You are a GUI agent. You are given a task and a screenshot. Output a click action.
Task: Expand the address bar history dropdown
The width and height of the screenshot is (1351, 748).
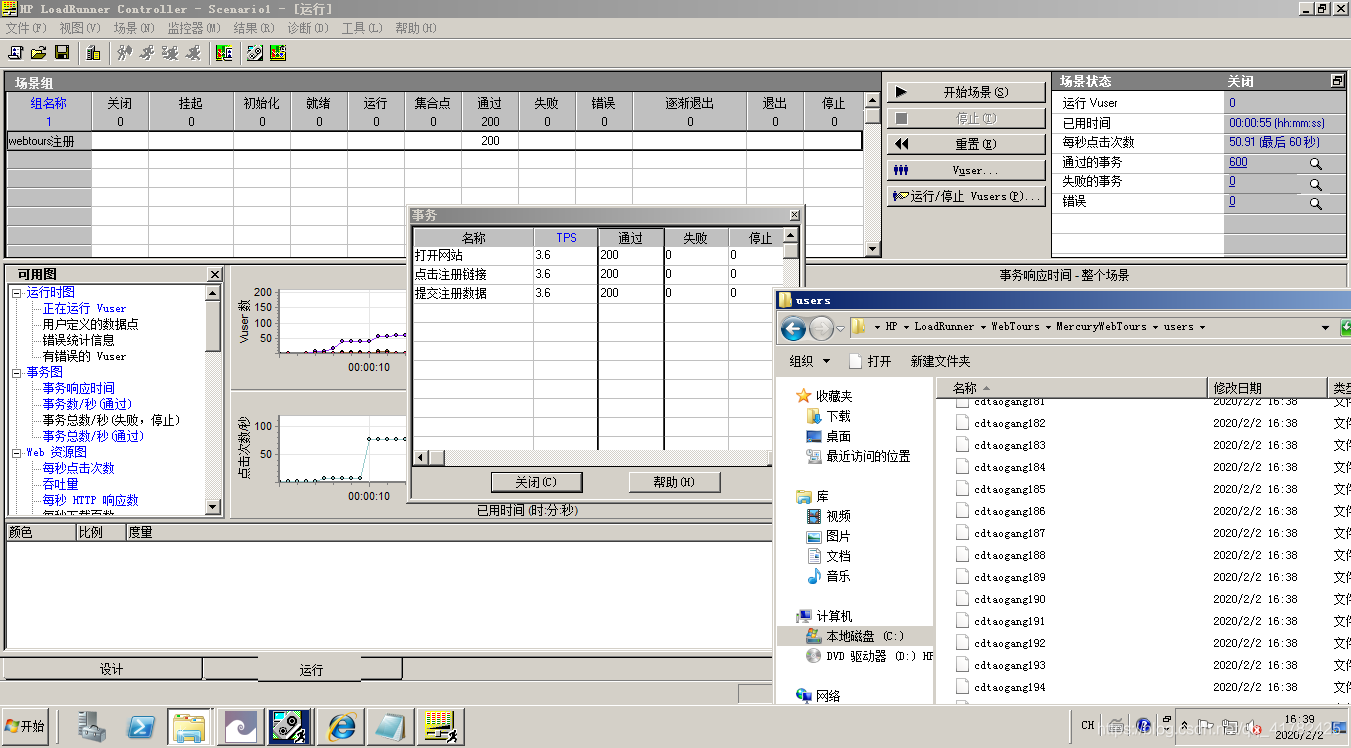click(1326, 327)
